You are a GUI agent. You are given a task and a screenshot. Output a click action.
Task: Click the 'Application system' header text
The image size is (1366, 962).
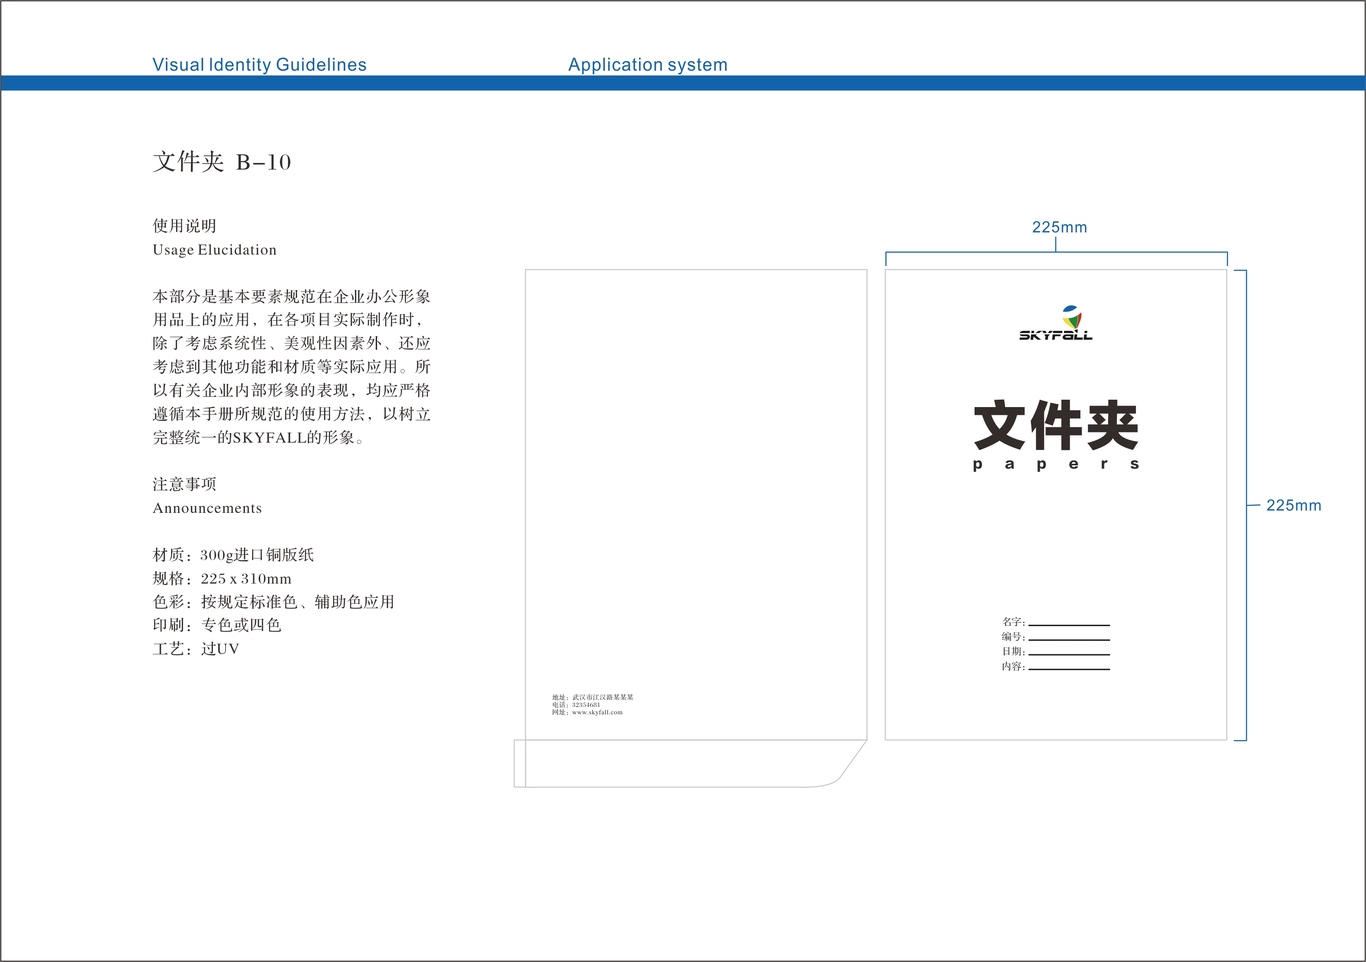[648, 65]
